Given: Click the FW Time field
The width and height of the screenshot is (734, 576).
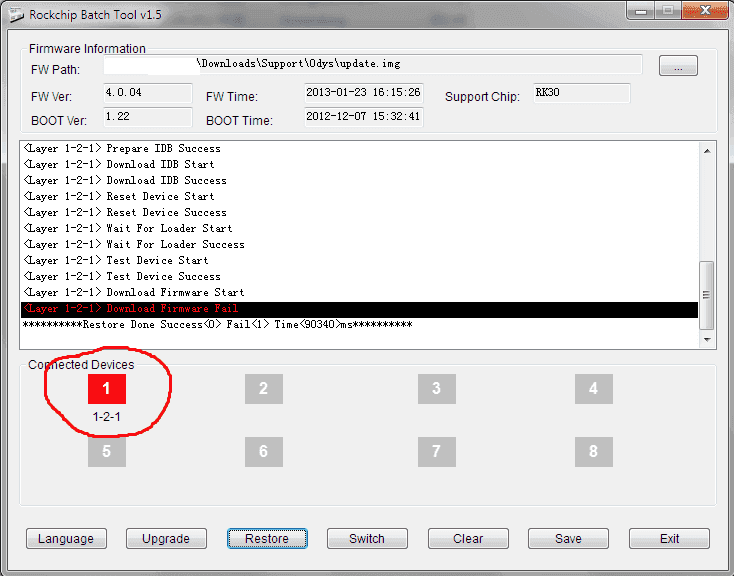Looking at the screenshot, I should tap(364, 93).
